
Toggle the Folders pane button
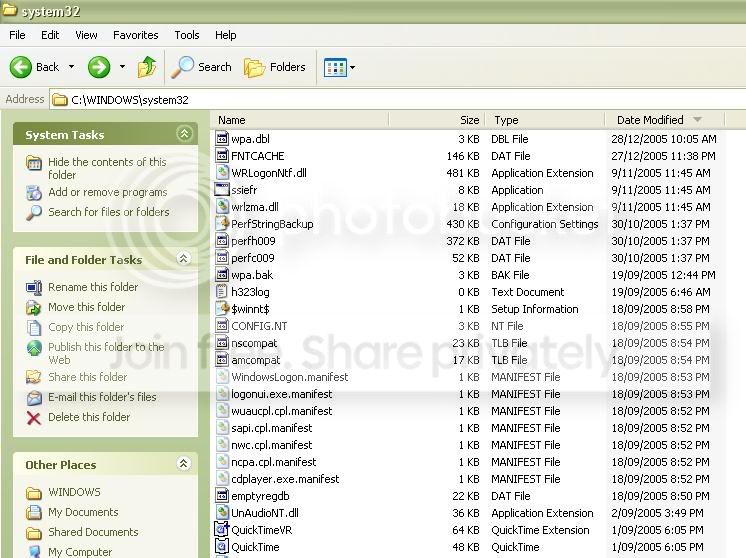coord(275,67)
